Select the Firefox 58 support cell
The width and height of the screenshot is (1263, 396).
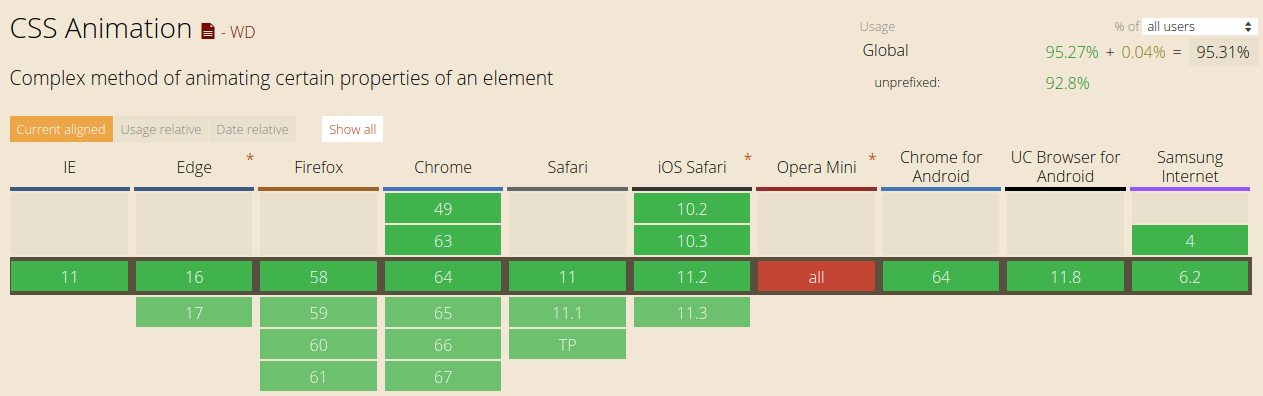click(x=318, y=277)
